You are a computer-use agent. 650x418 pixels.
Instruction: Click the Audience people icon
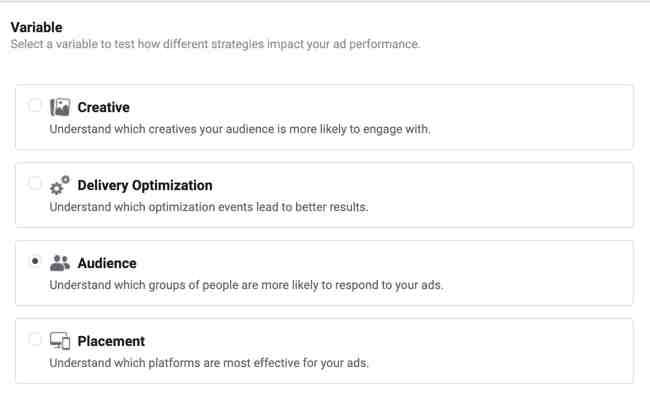coord(60,263)
